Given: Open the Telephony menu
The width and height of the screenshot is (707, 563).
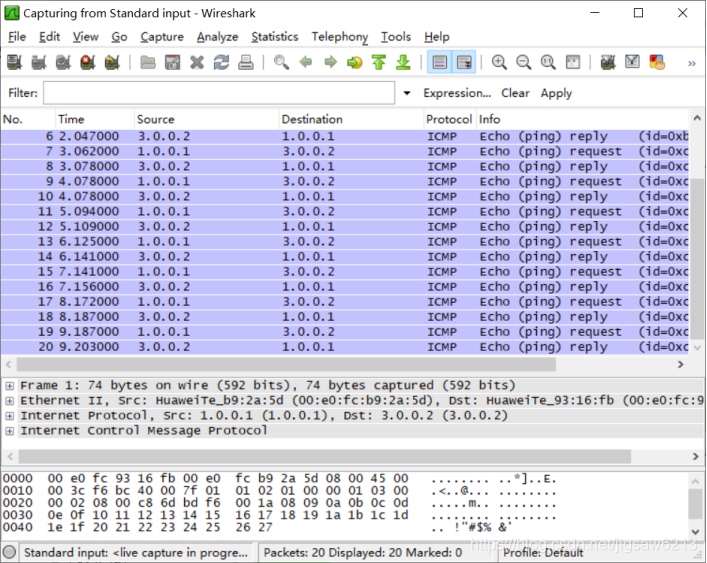Looking at the screenshot, I should coord(340,37).
